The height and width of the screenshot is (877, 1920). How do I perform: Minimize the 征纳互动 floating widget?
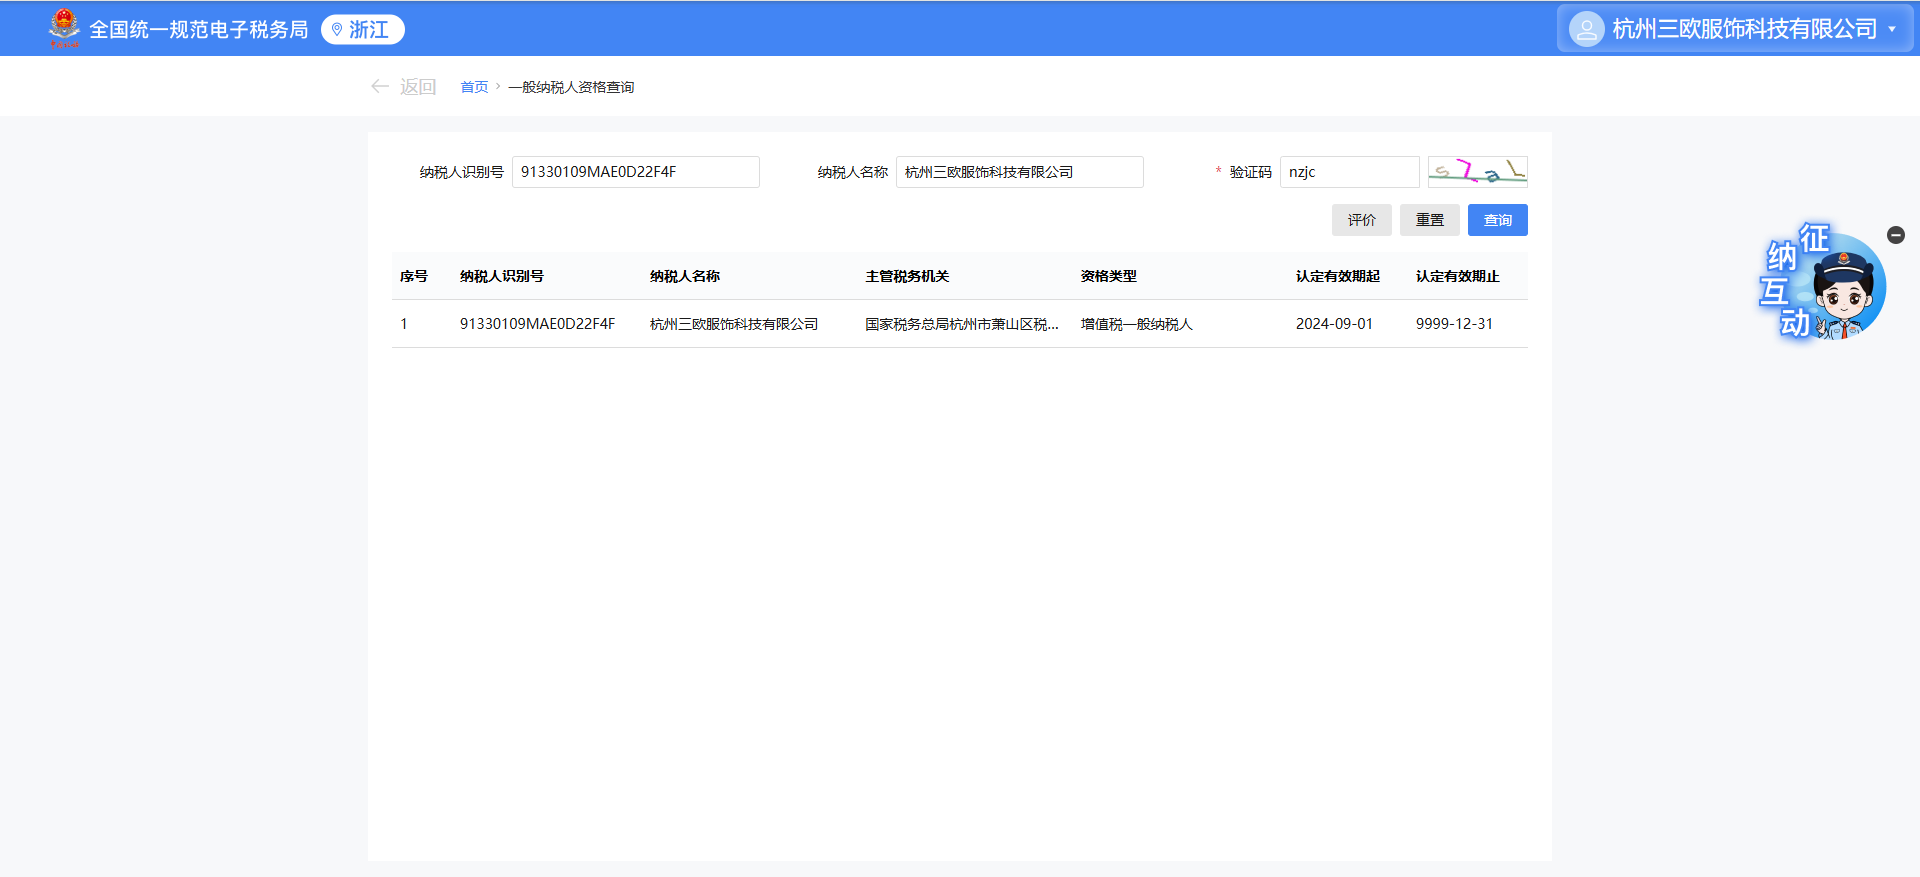tap(1895, 235)
